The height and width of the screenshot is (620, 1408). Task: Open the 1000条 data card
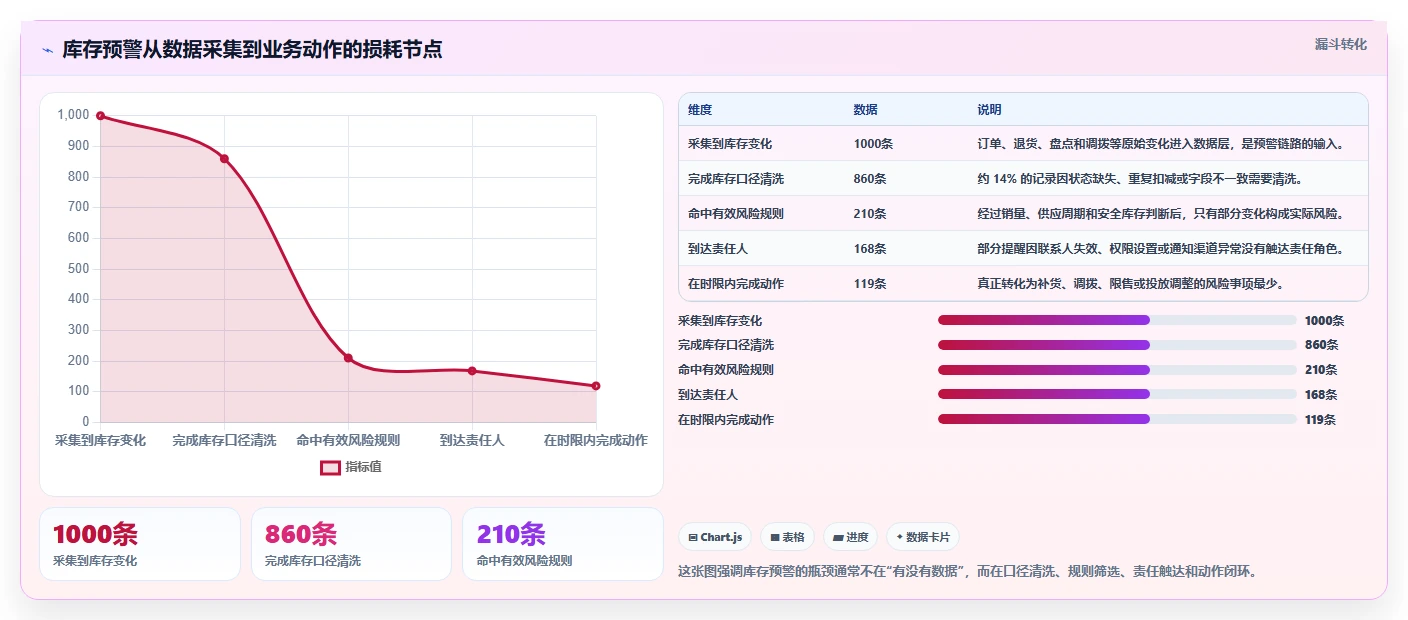(x=140, y=544)
